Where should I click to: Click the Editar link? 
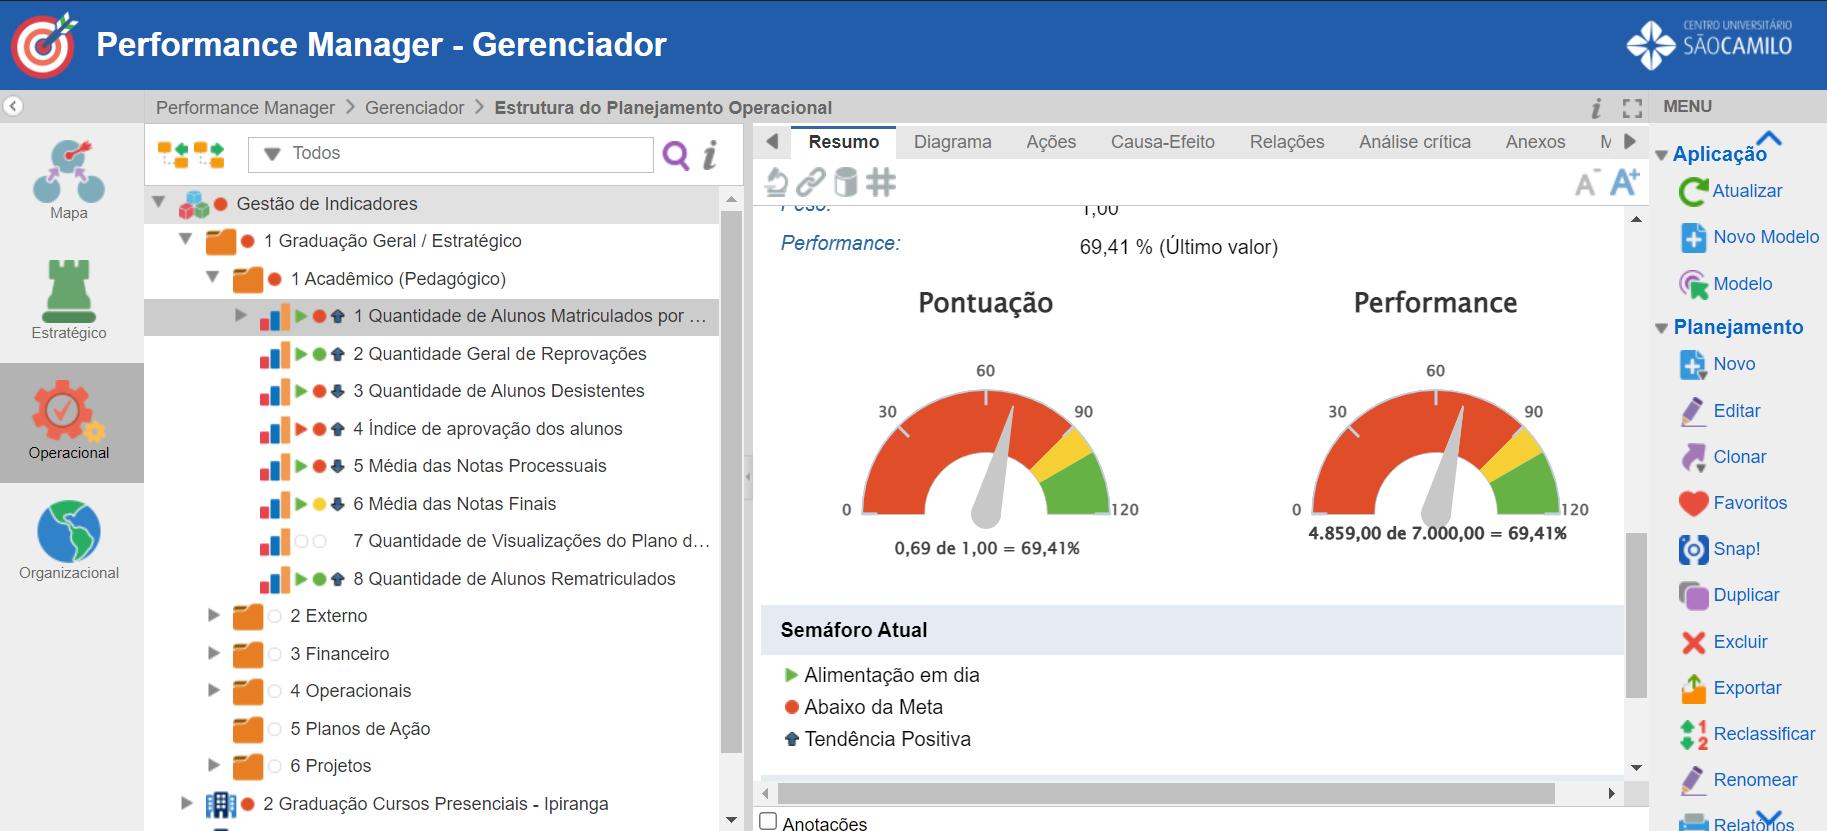pos(1737,411)
